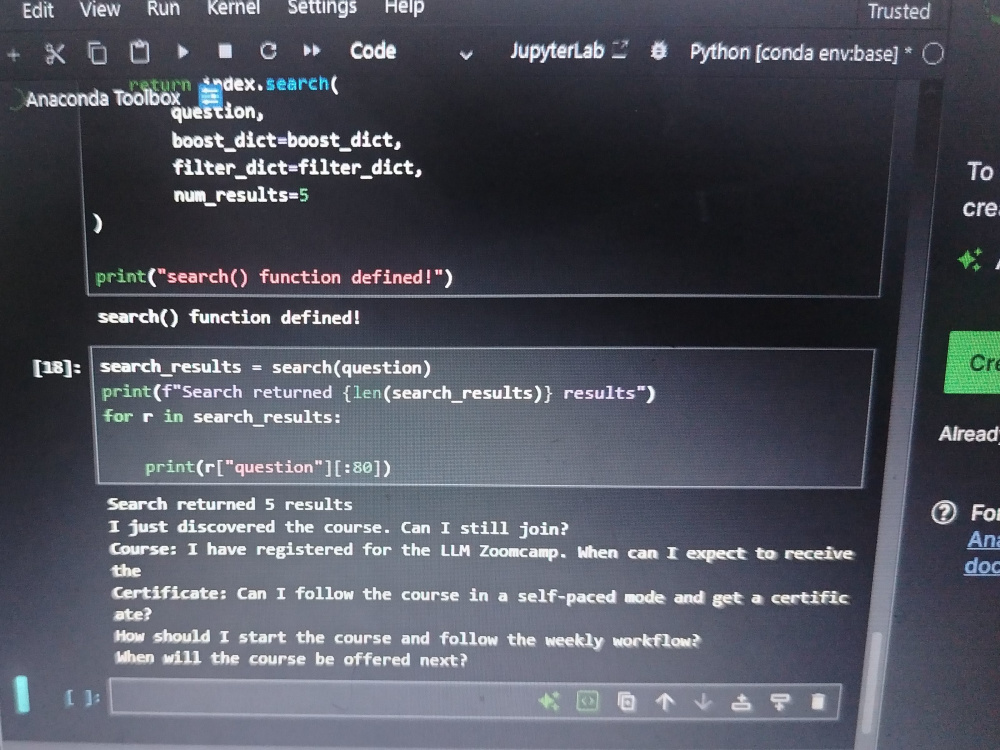Screen dimensions: 1000x750
Task: Click the print(r["question"][:80]) code line
Action: click(x=268, y=467)
